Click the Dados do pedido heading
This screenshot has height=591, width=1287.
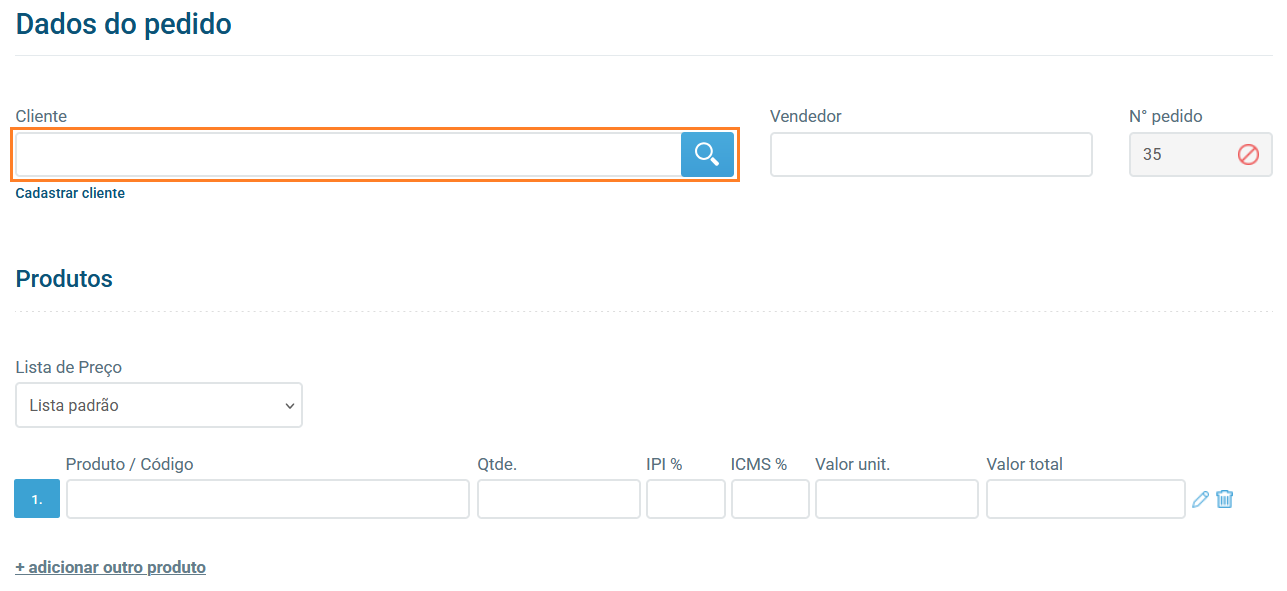click(x=124, y=24)
